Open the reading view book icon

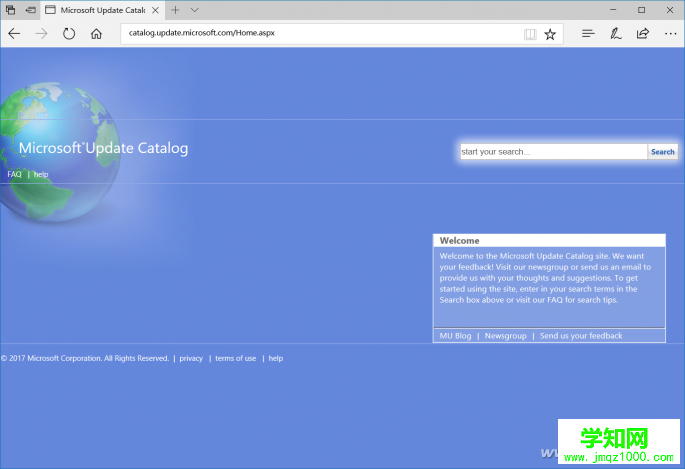click(x=530, y=34)
